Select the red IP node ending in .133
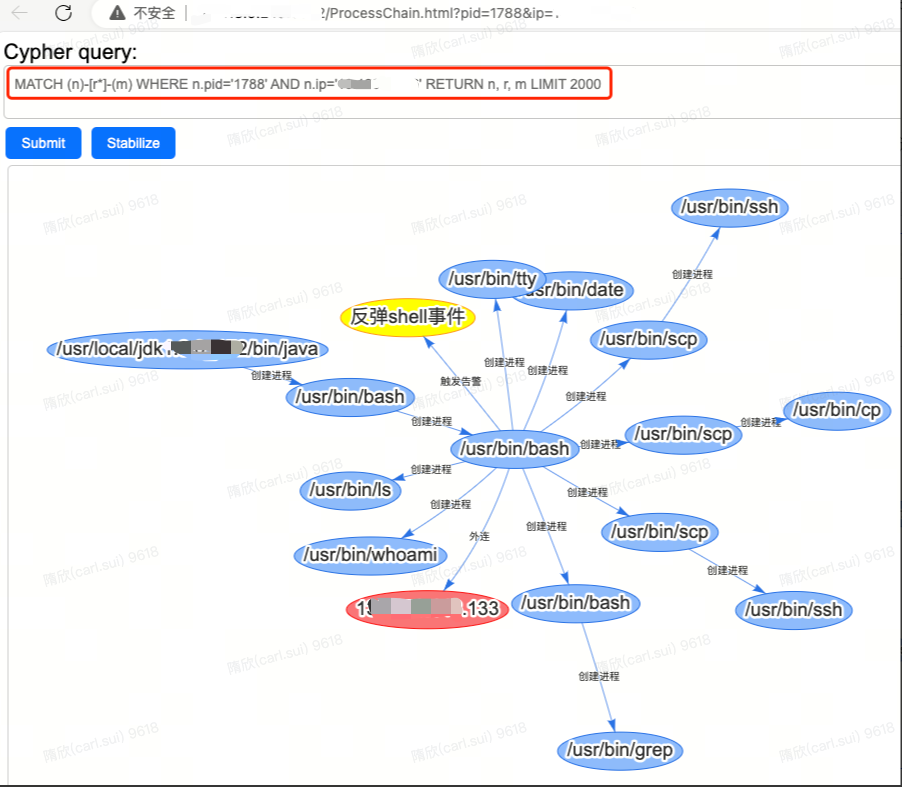The height and width of the screenshot is (787, 902). pyautogui.click(x=427, y=609)
